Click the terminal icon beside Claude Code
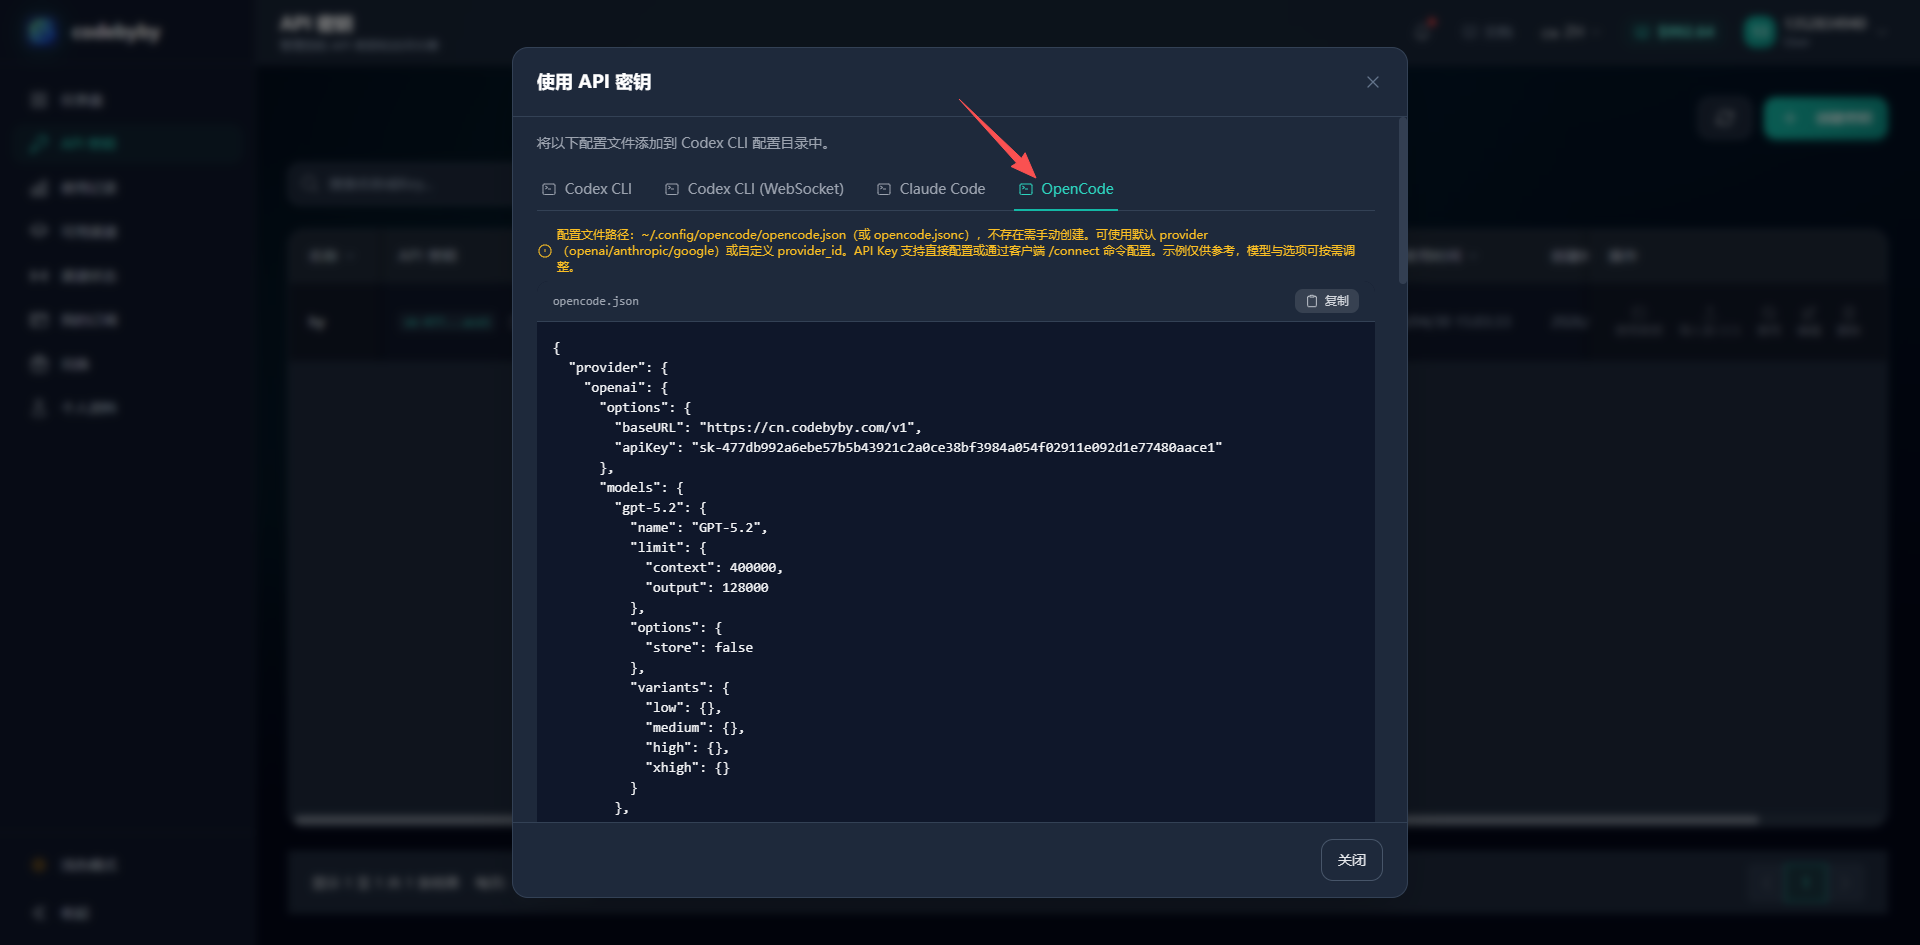 click(x=884, y=189)
